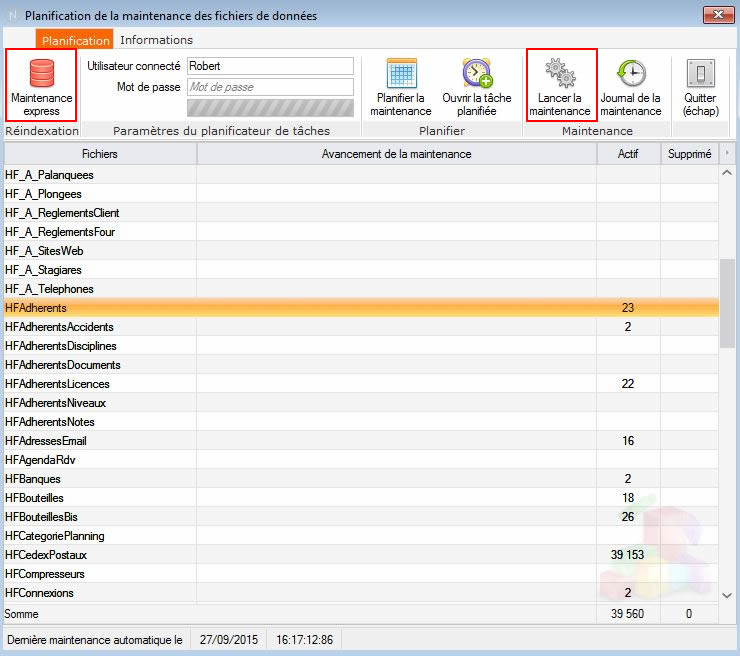This screenshot has height=656, width=740.
Task: Select the HF_A_Telephones row
Action: (361, 289)
